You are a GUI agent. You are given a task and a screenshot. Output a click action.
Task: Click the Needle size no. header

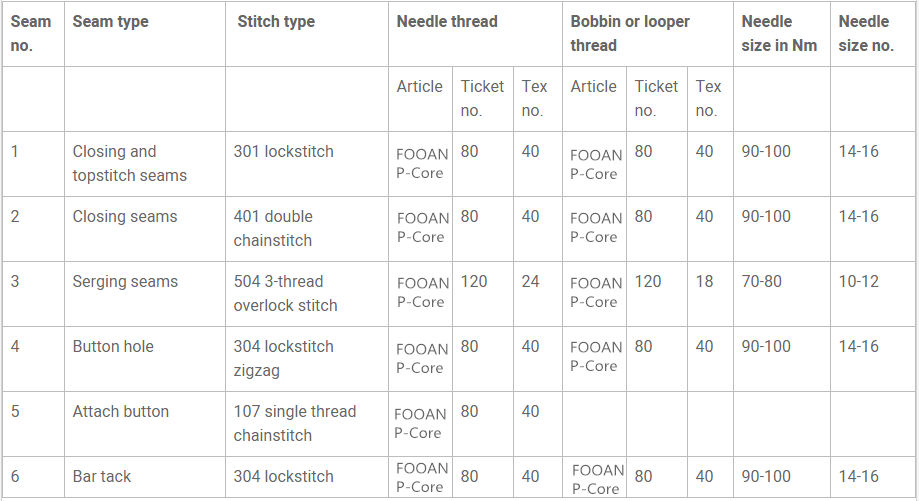872,34
